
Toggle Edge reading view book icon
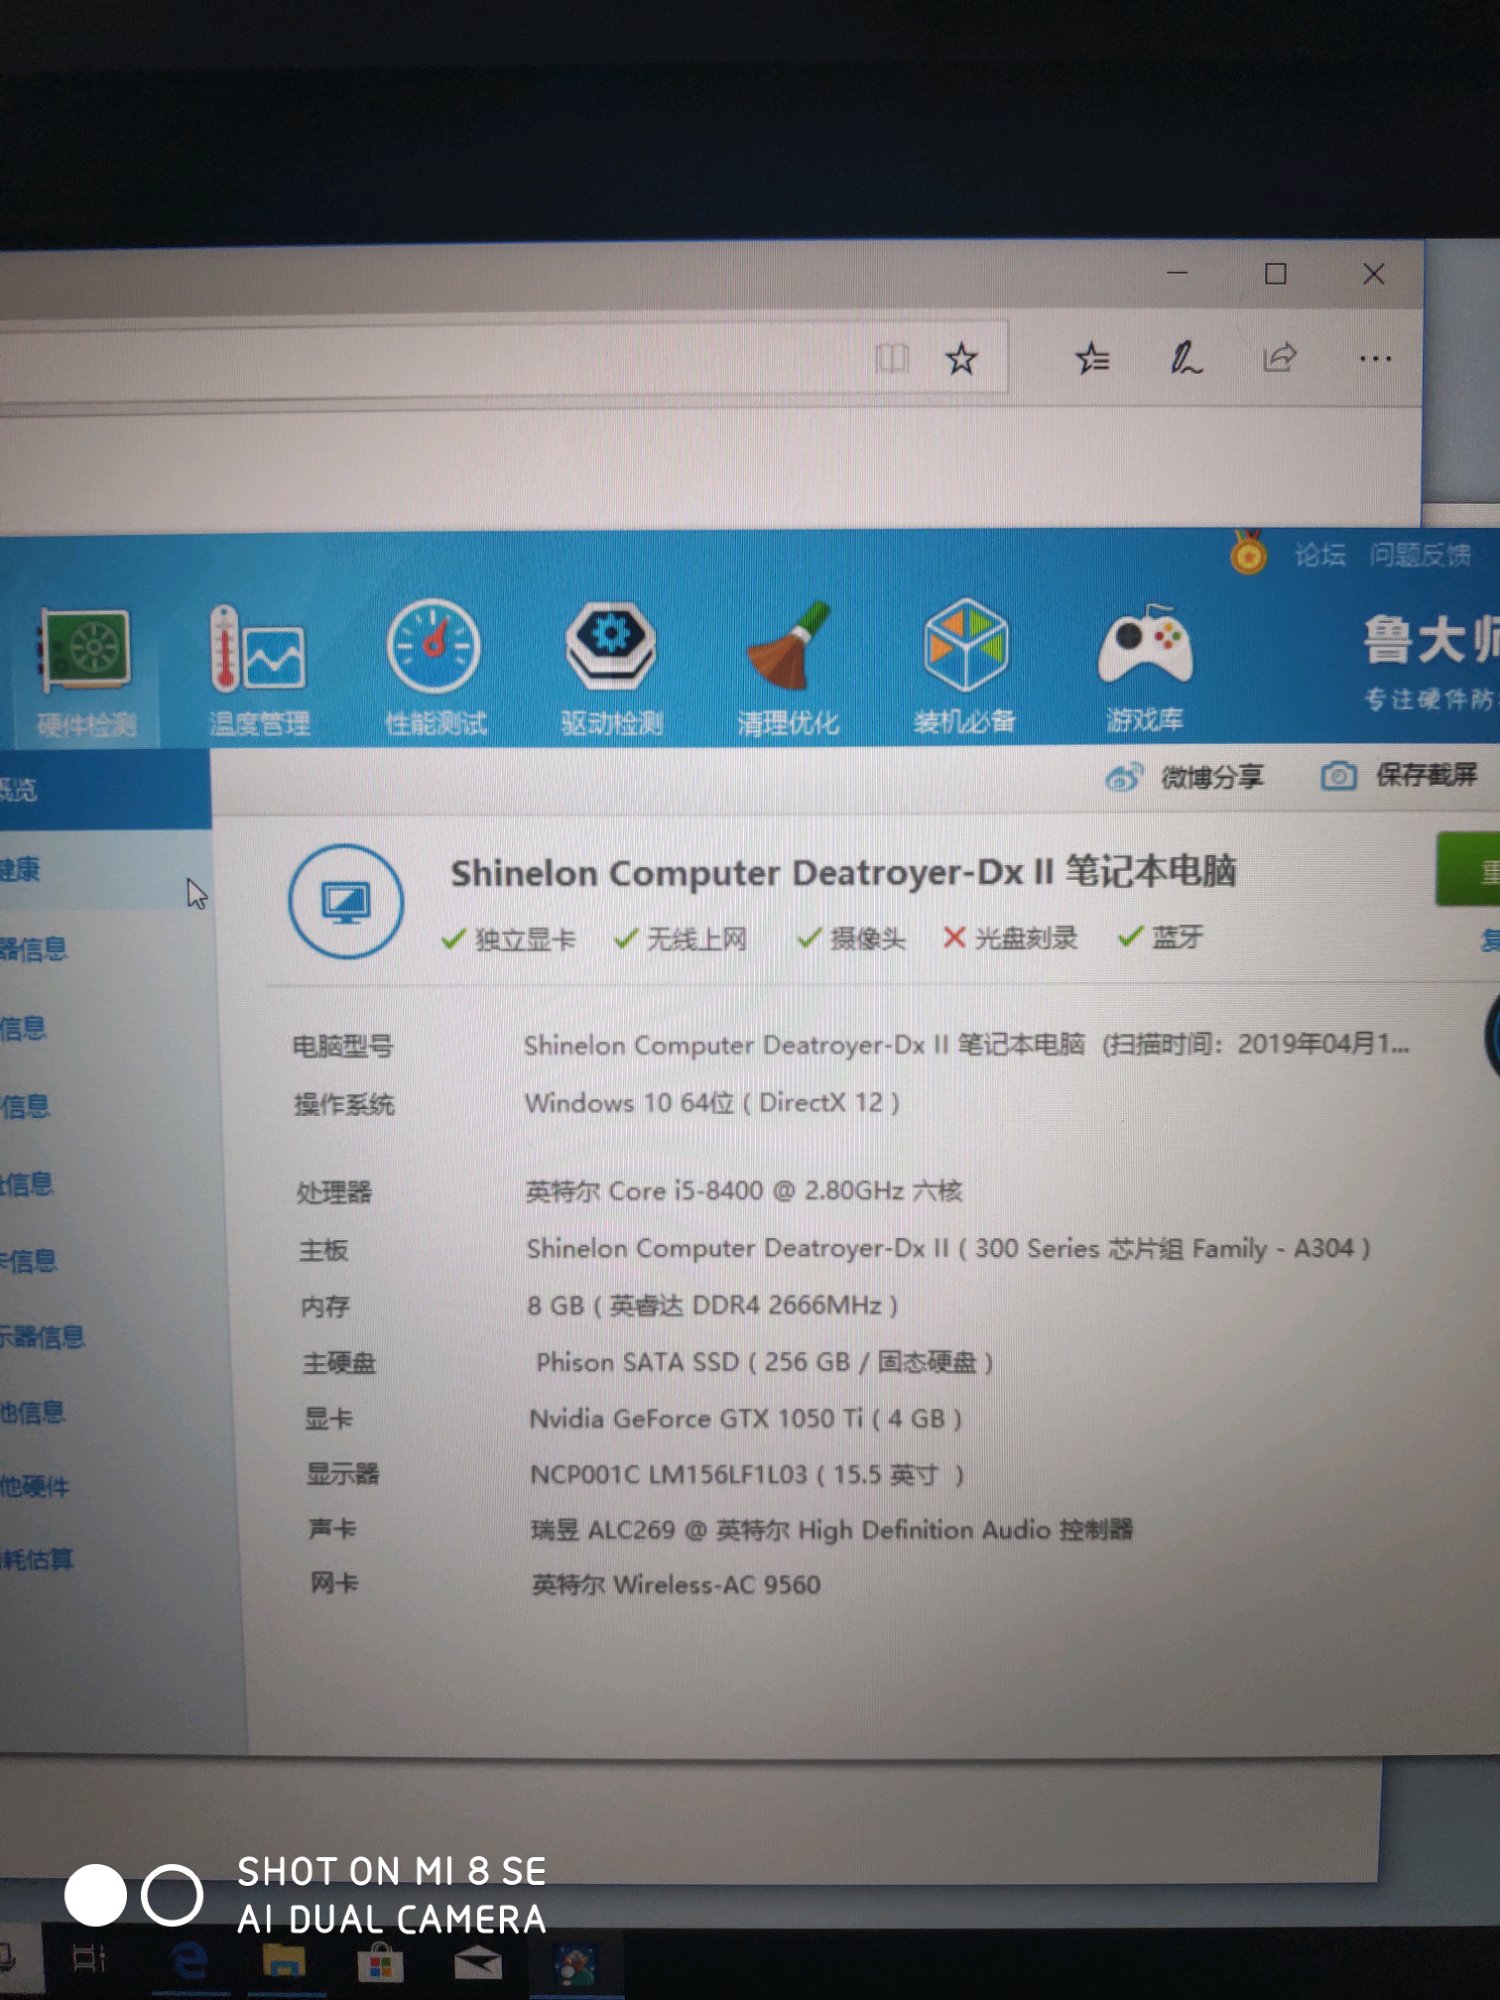point(891,358)
